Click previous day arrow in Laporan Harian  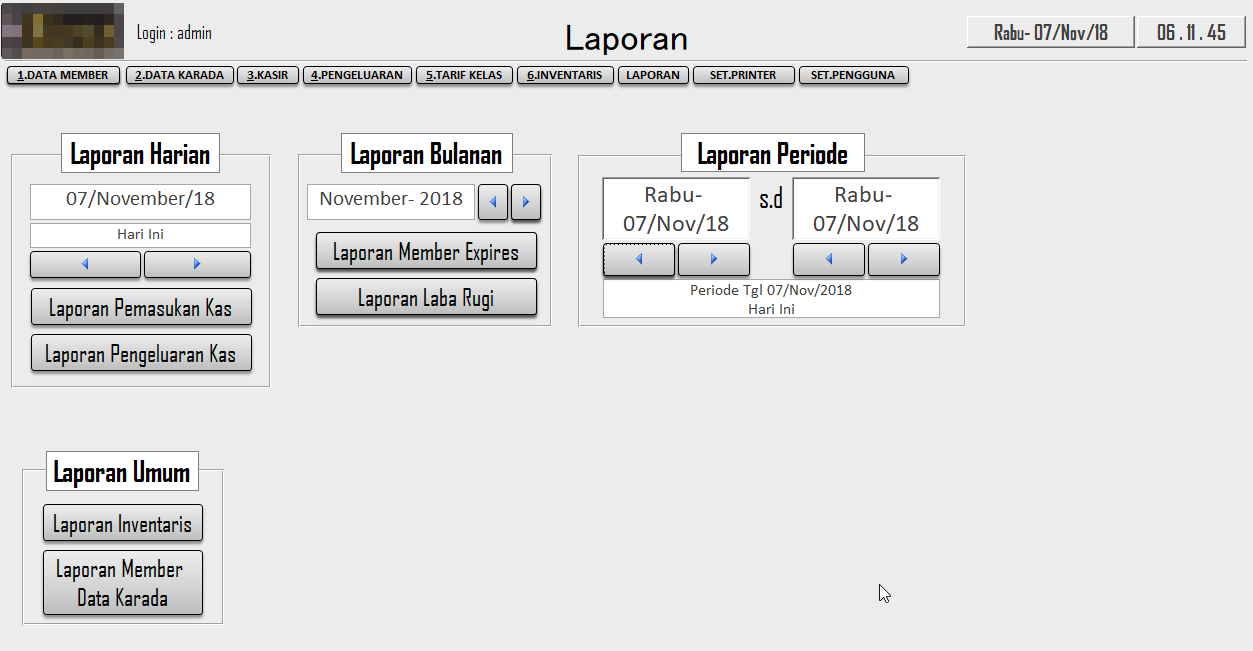[85, 264]
